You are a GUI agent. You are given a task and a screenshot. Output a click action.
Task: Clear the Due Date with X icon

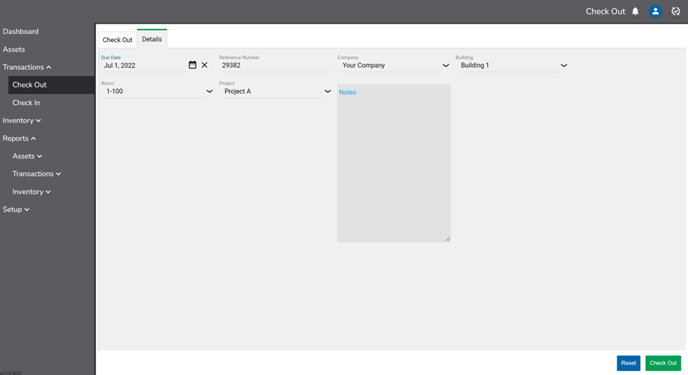[204, 65]
